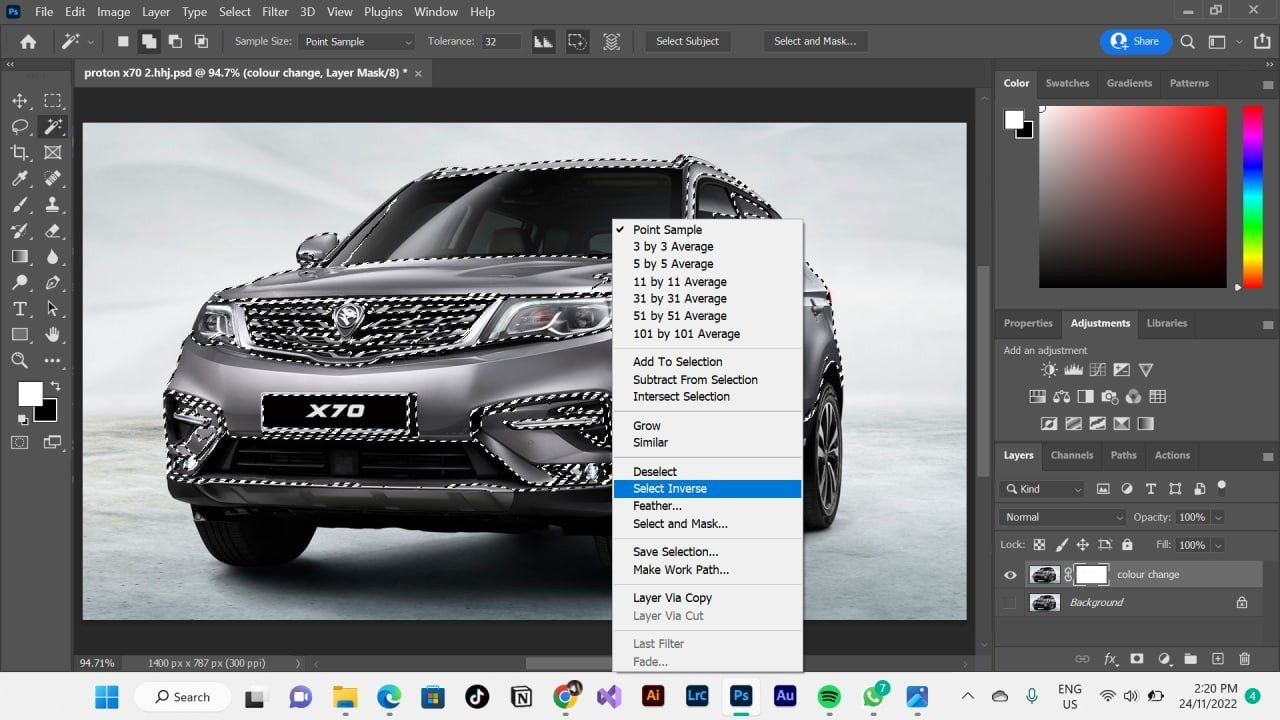1280x720 pixels.
Task: Expand the blend mode Normal dropdown
Action: click(x=1062, y=517)
